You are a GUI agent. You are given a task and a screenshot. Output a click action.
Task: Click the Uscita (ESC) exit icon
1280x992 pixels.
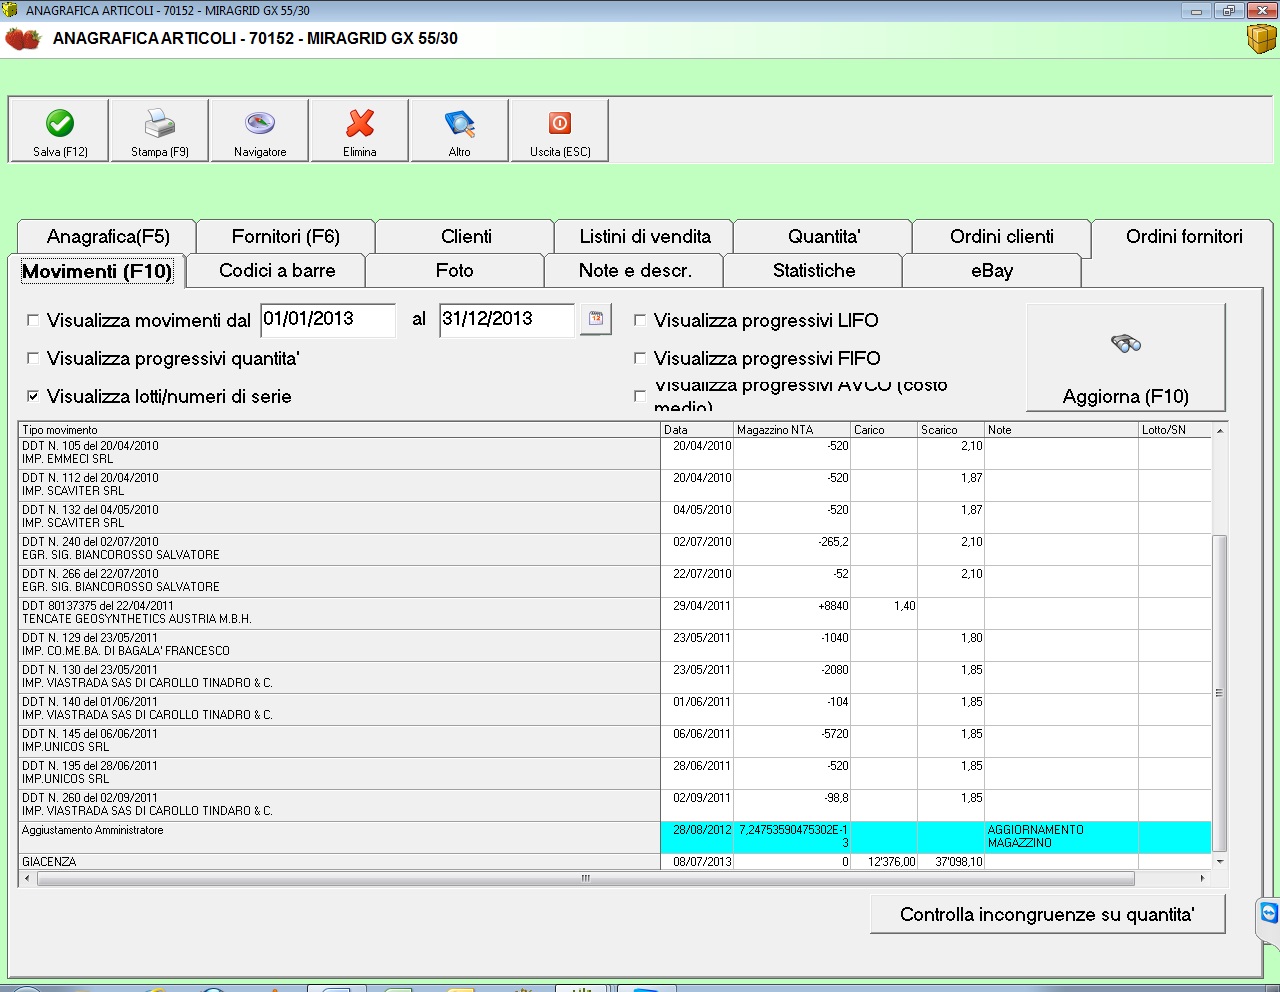tap(560, 124)
